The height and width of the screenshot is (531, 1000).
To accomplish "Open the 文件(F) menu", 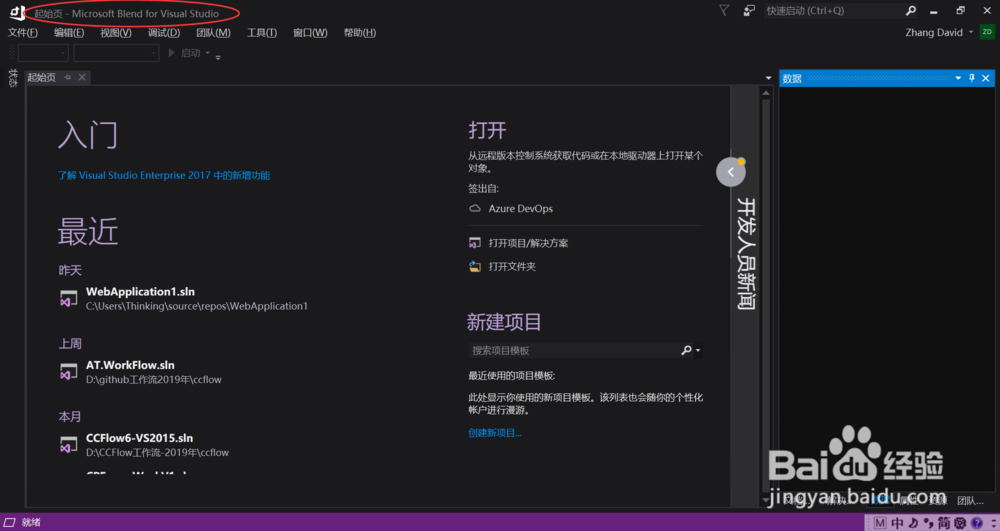I will point(22,33).
